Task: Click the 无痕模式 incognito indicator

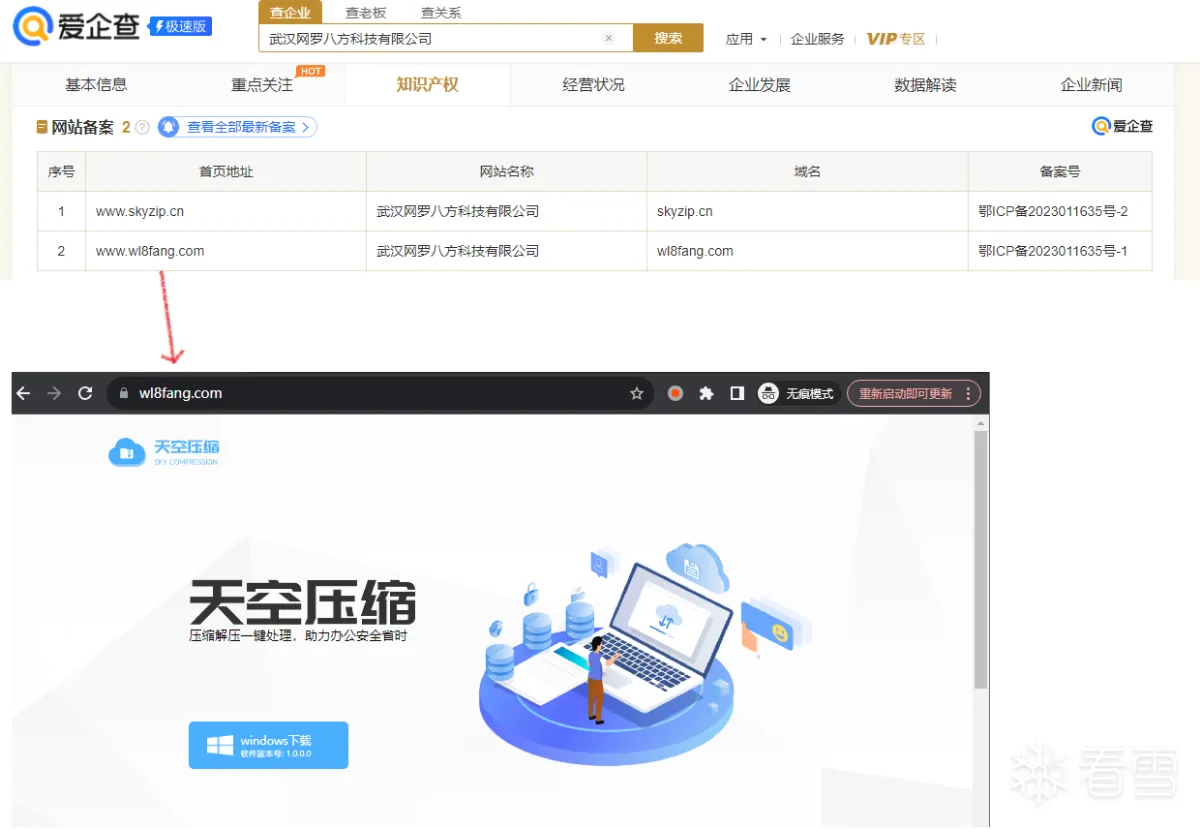Action: click(796, 394)
